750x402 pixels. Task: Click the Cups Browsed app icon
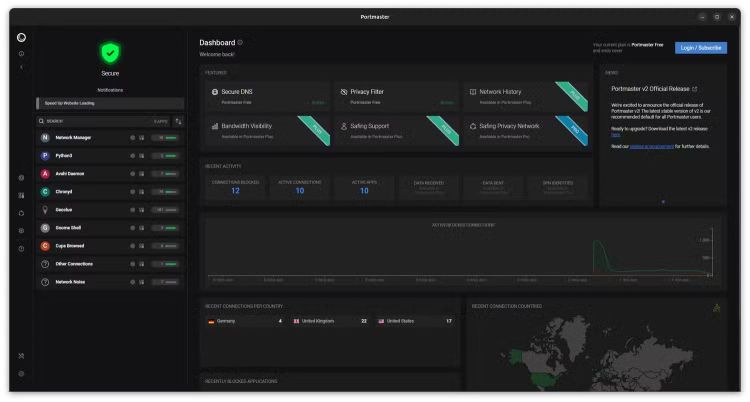(x=44, y=246)
